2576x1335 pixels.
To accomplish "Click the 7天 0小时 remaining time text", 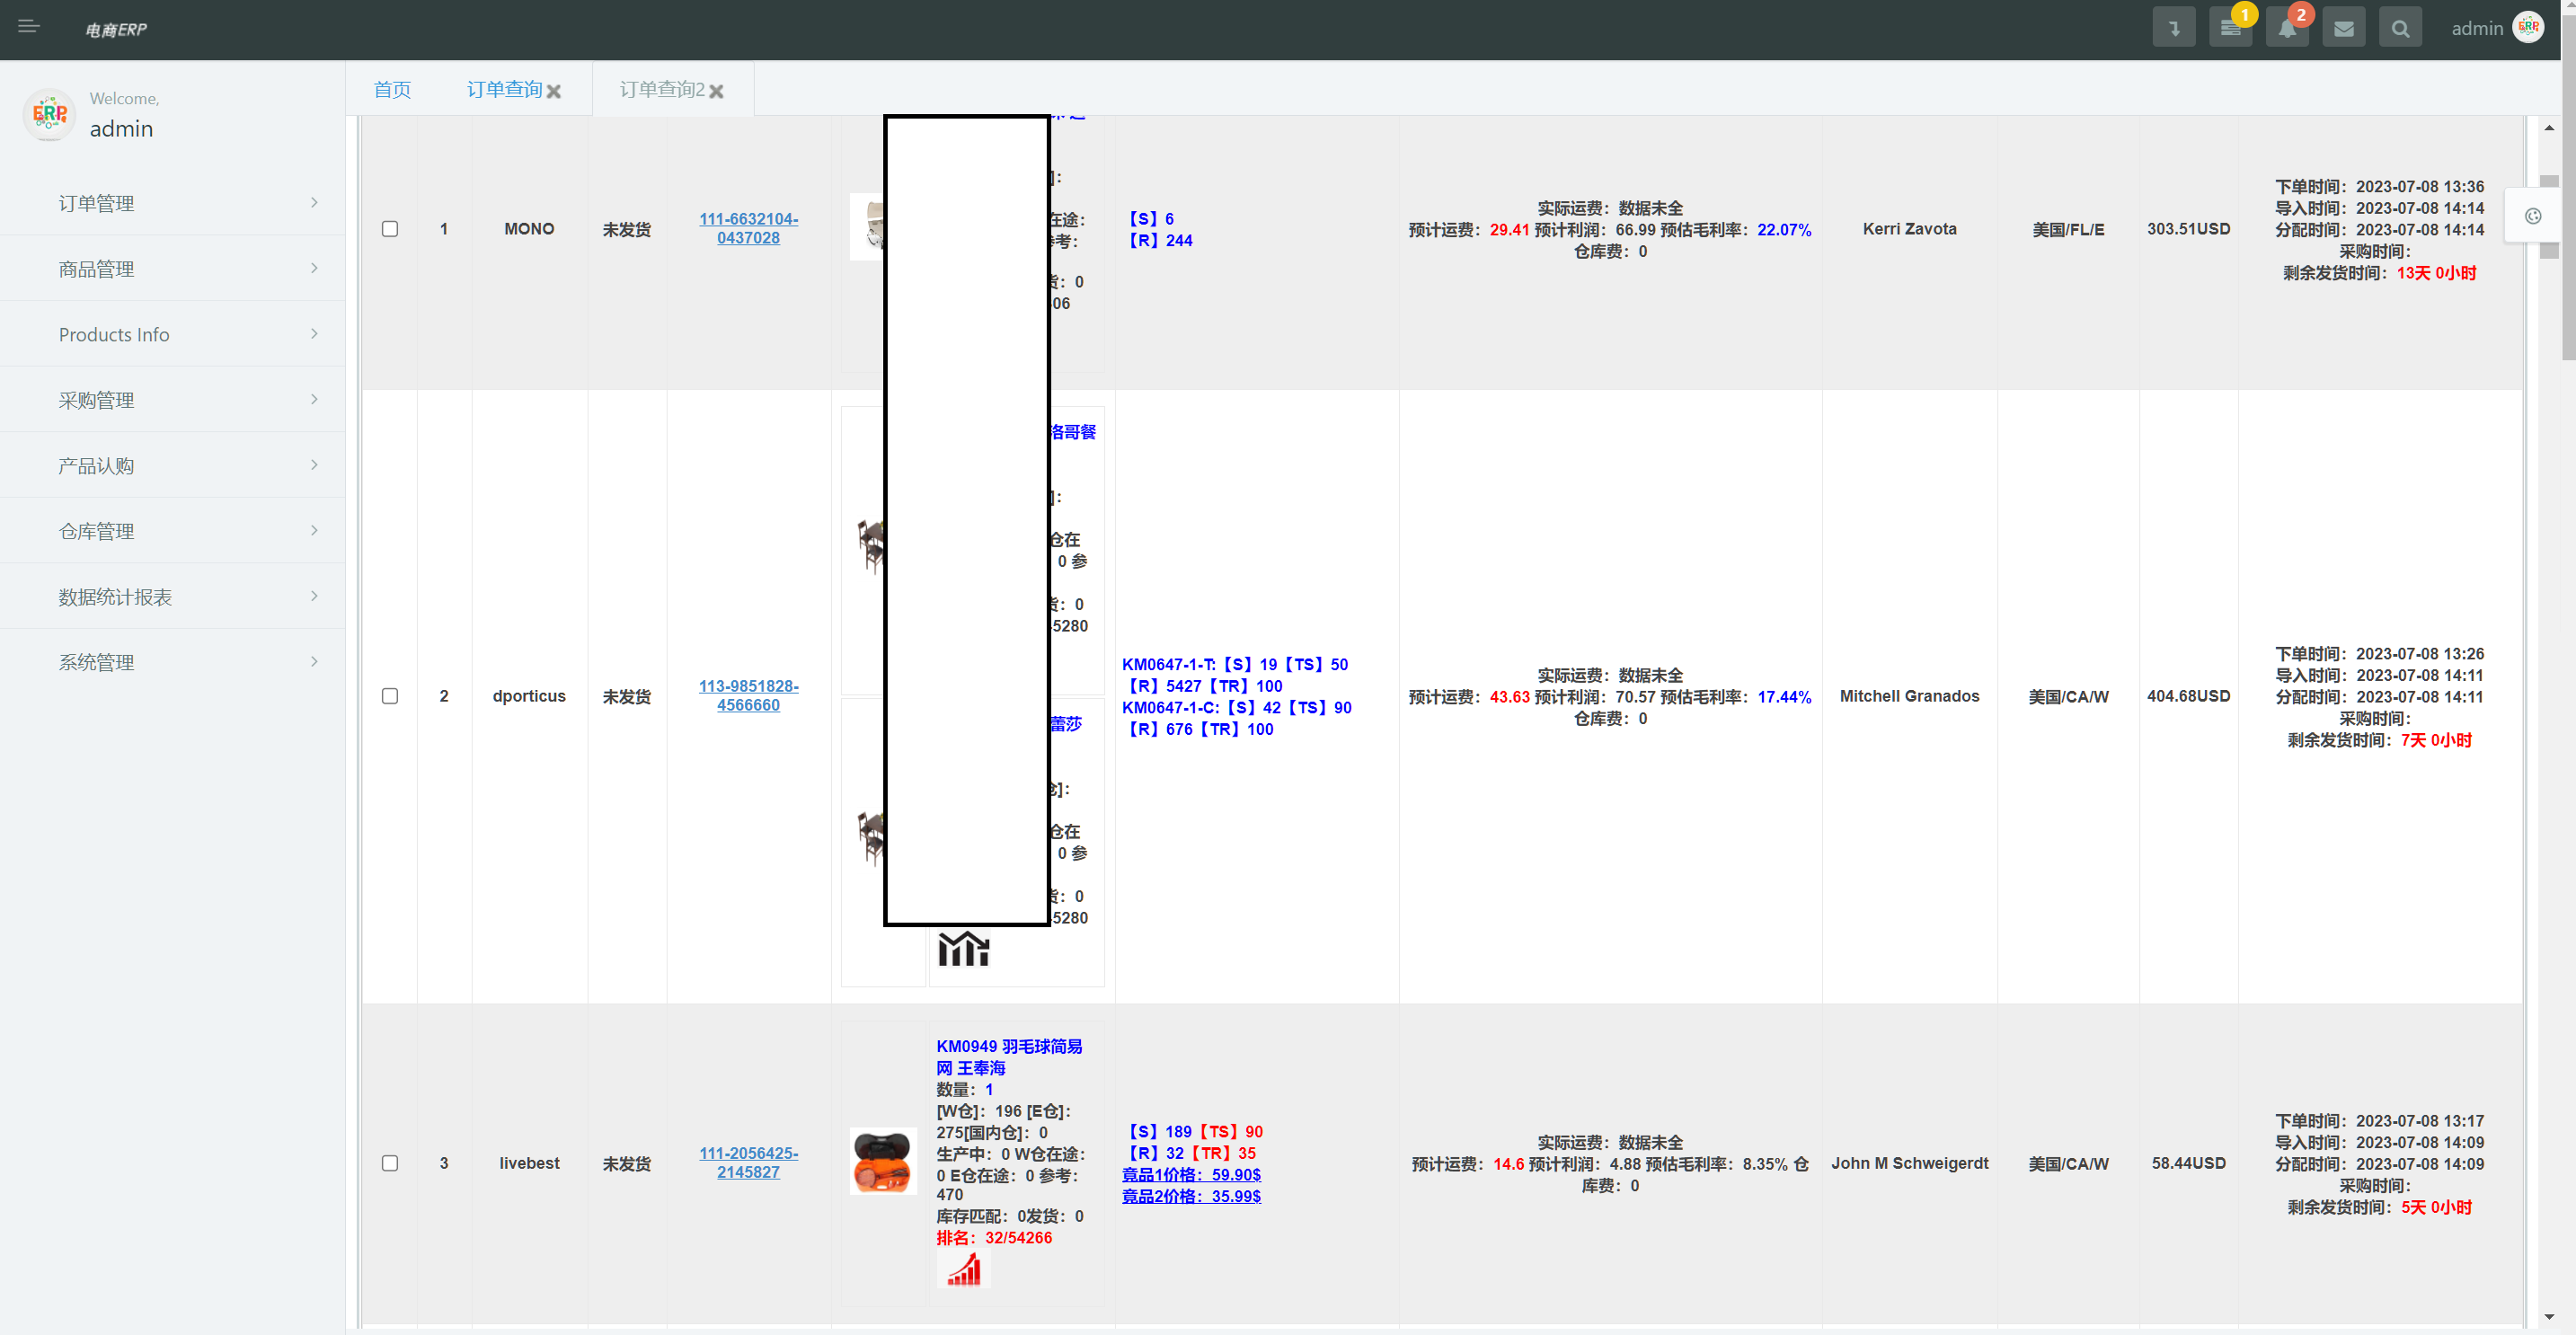I will [2436, 740].
